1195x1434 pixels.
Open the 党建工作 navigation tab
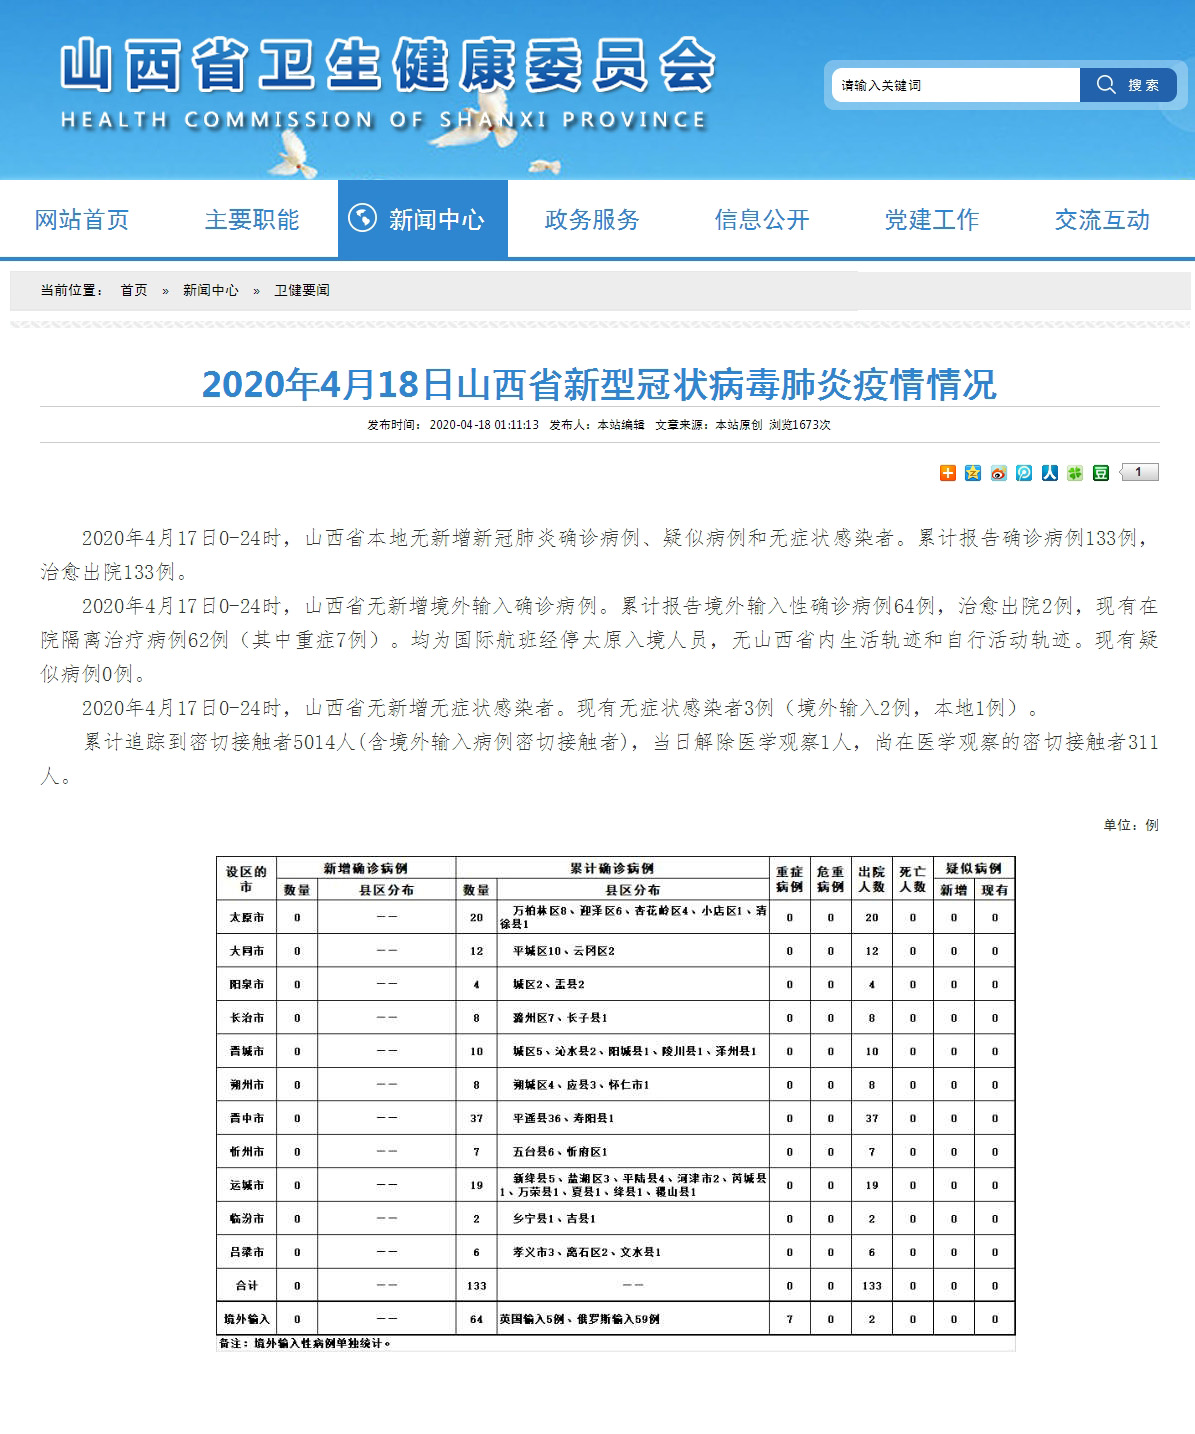(932, 220)
